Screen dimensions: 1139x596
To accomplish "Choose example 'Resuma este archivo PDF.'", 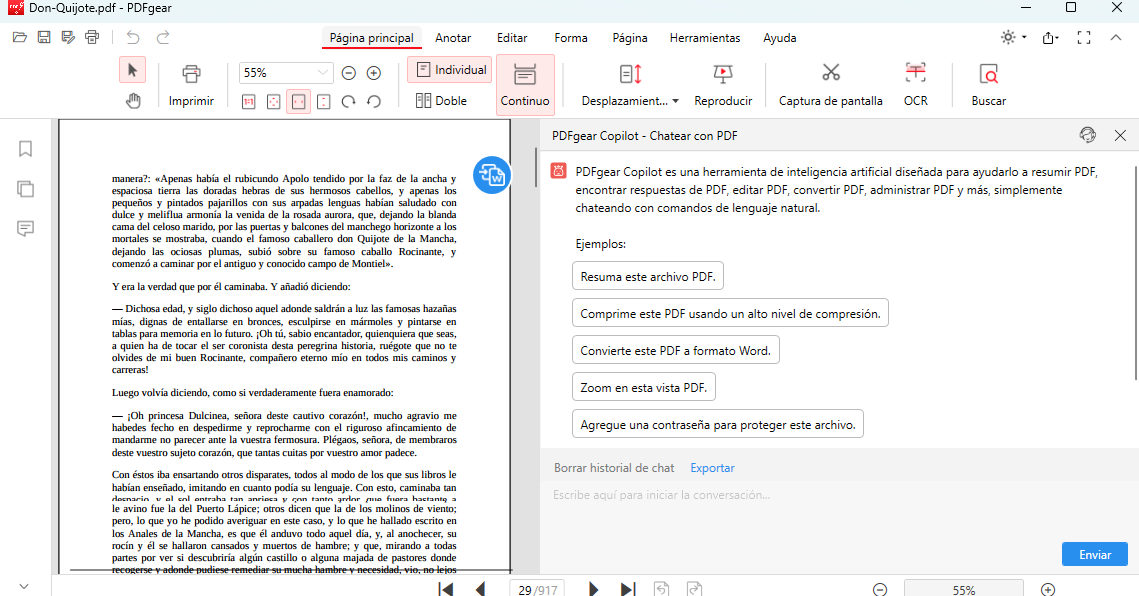I will pos(648,276).
